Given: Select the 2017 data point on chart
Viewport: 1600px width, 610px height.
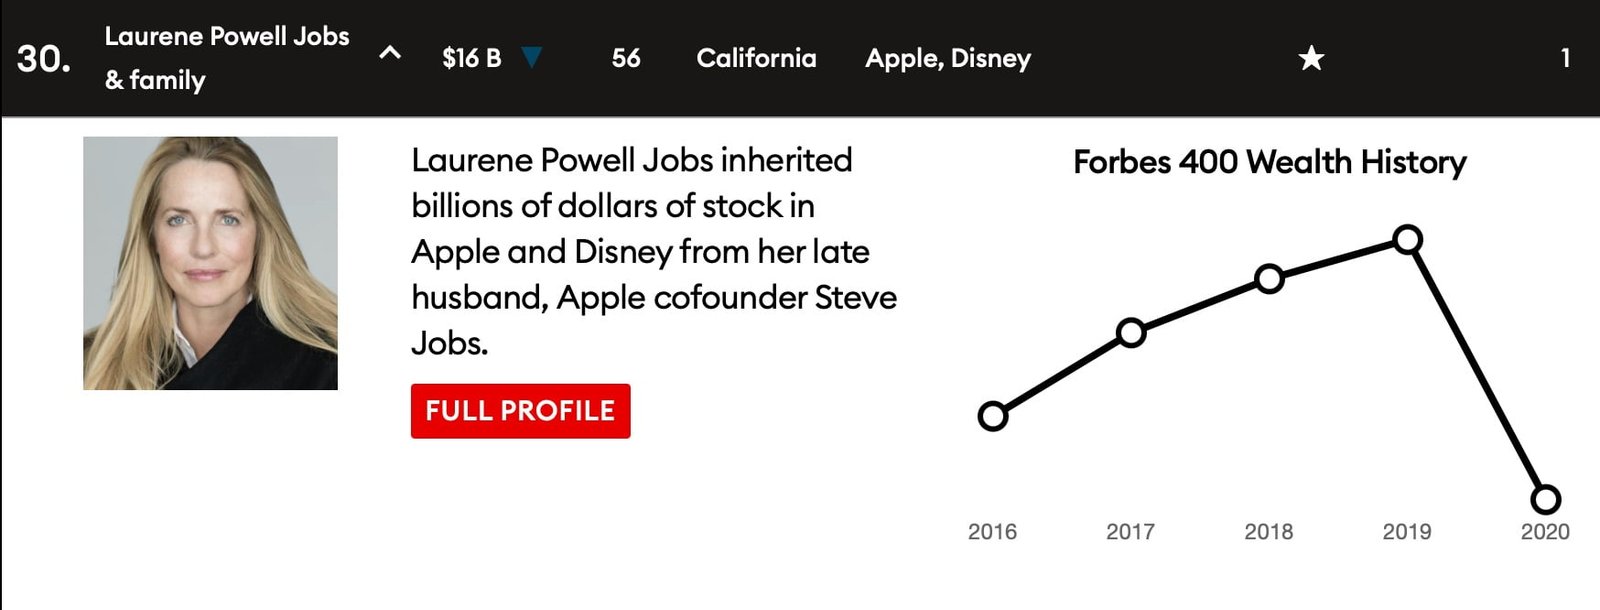Looking at the screenshot, I should [1130, 333].
